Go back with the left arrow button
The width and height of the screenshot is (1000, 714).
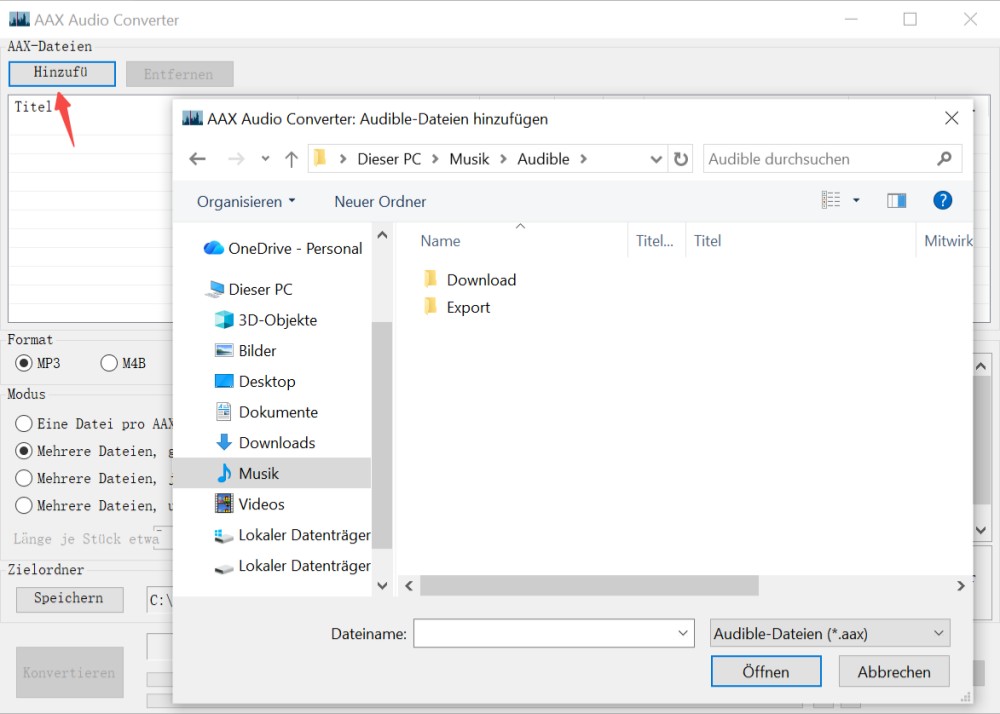[198, 159]
